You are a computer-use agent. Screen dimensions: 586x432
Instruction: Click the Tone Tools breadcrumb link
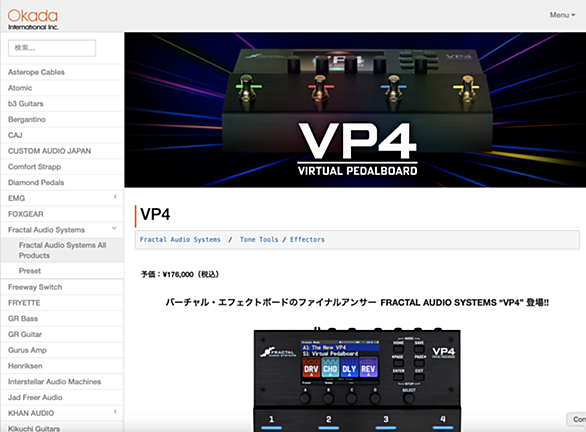point(259,240)
